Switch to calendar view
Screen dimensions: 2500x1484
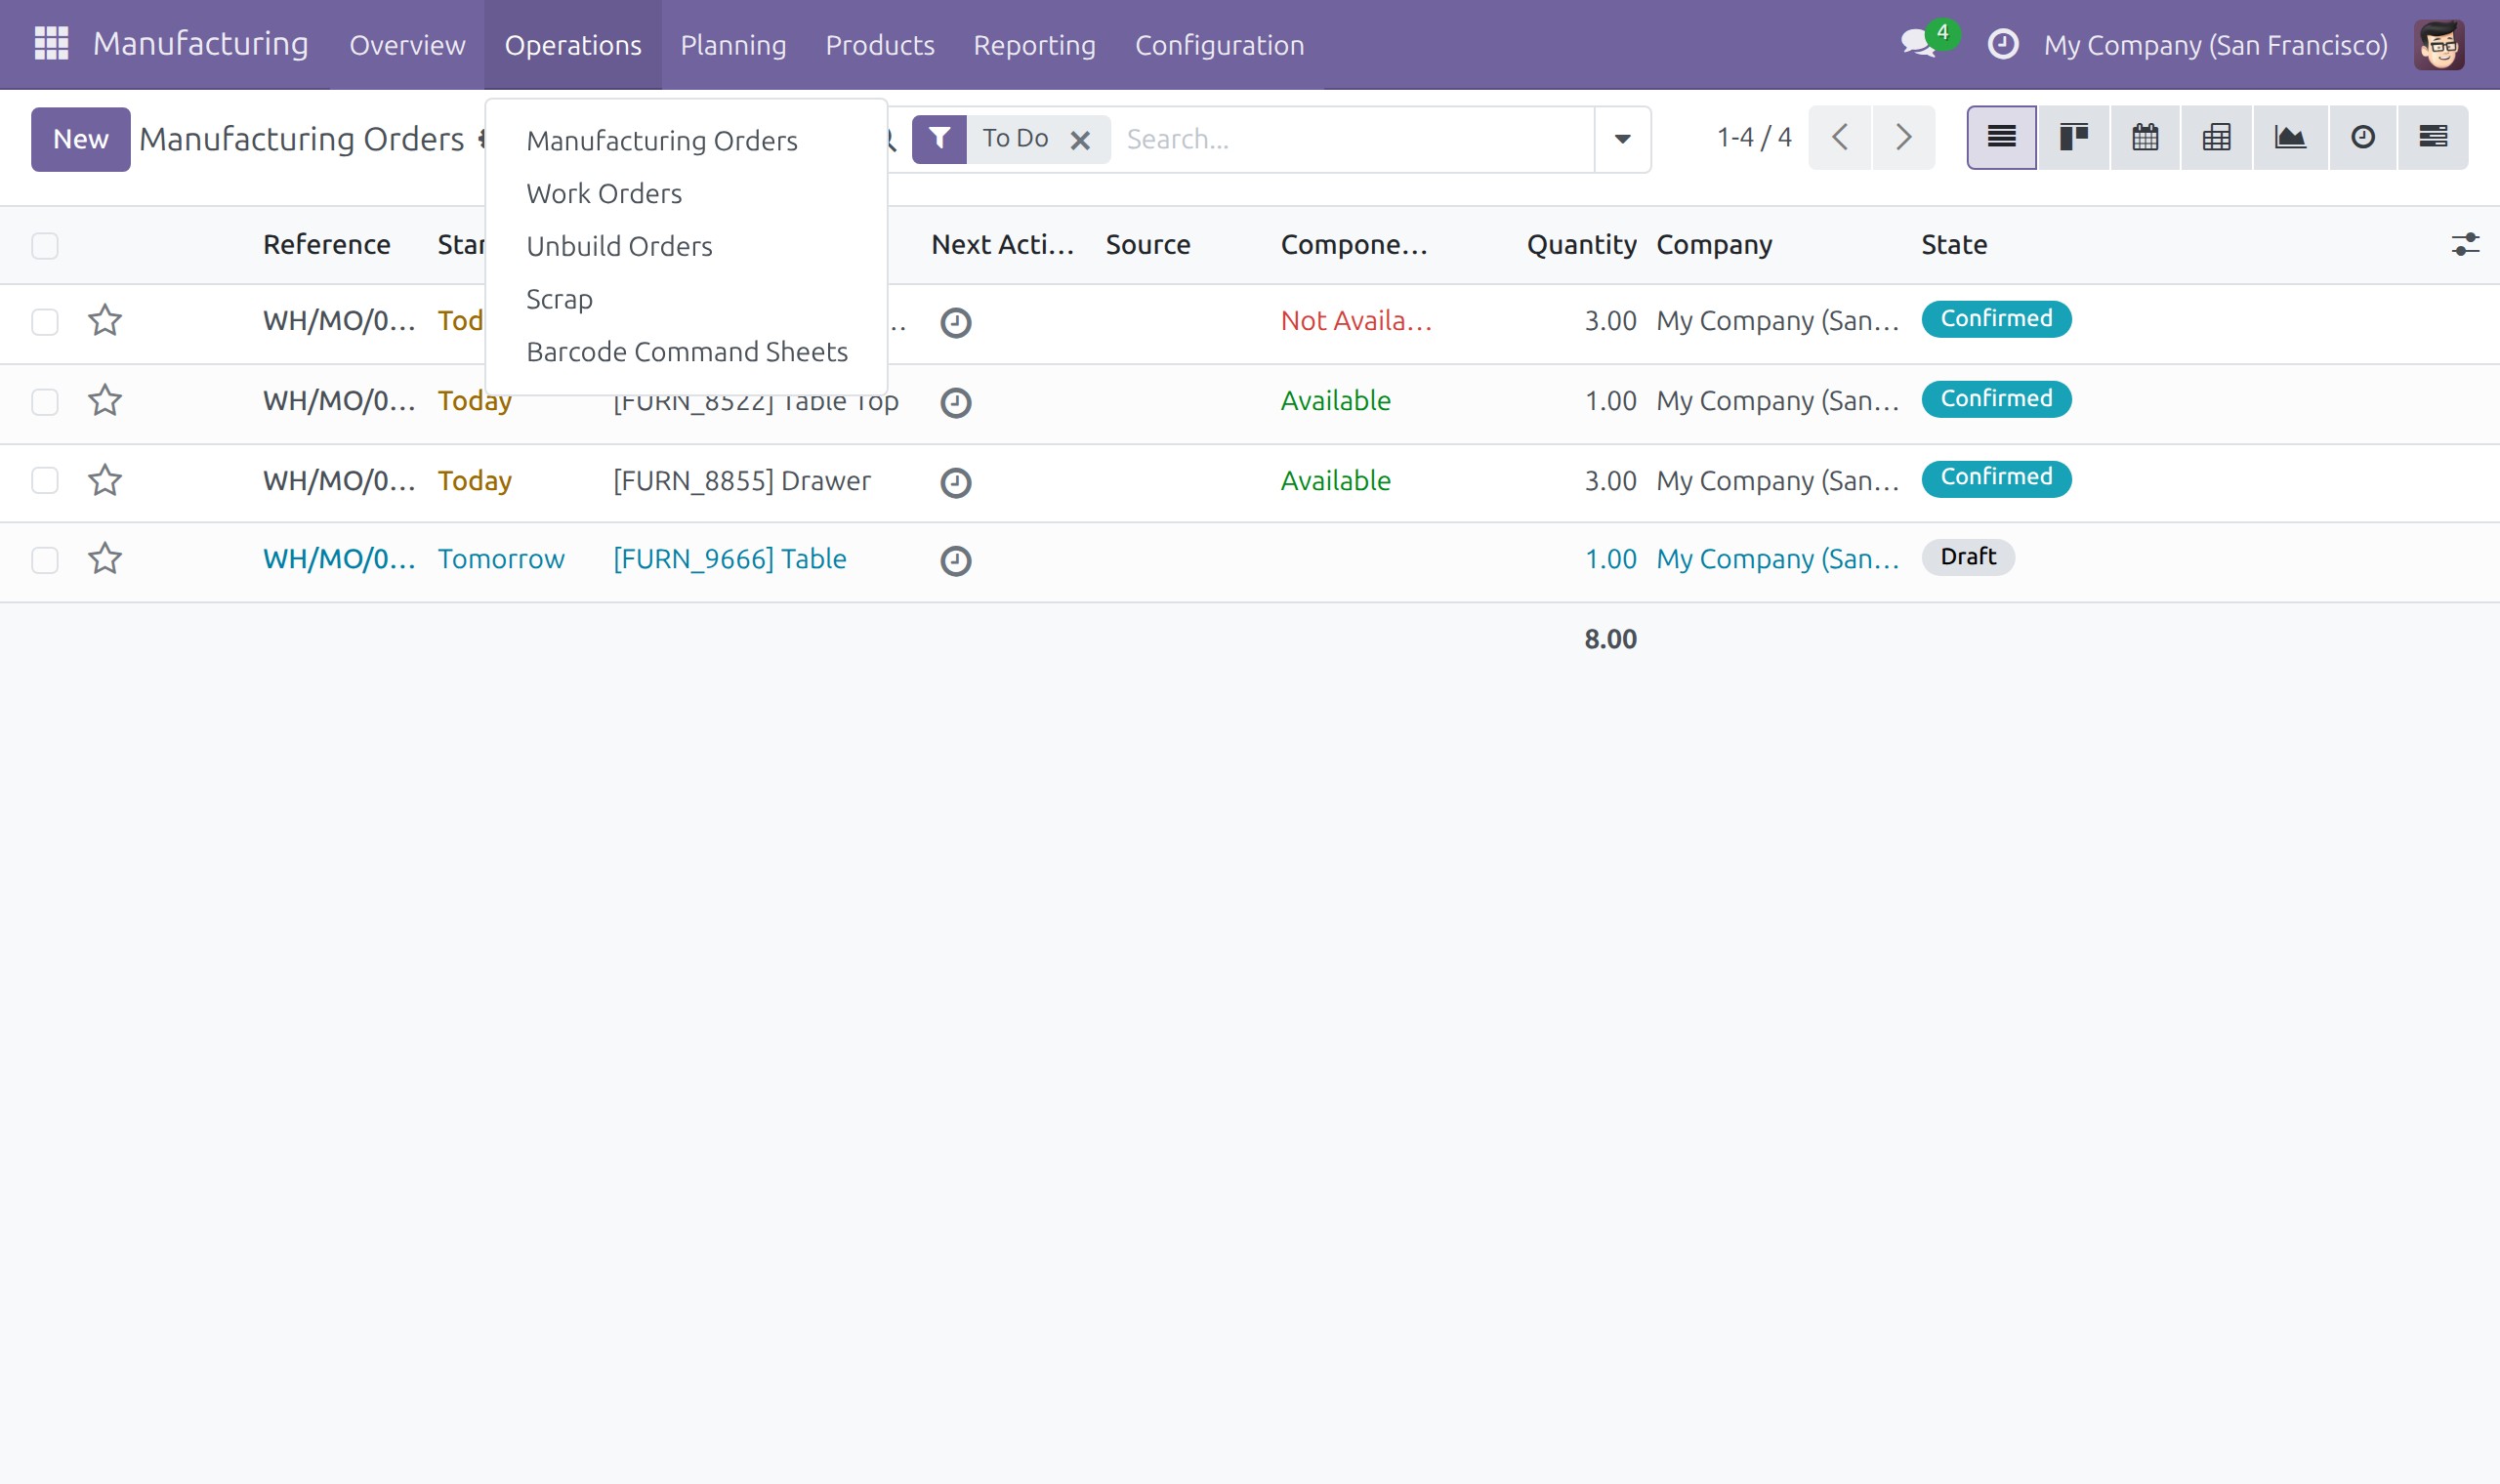[x=2144, y=137]
